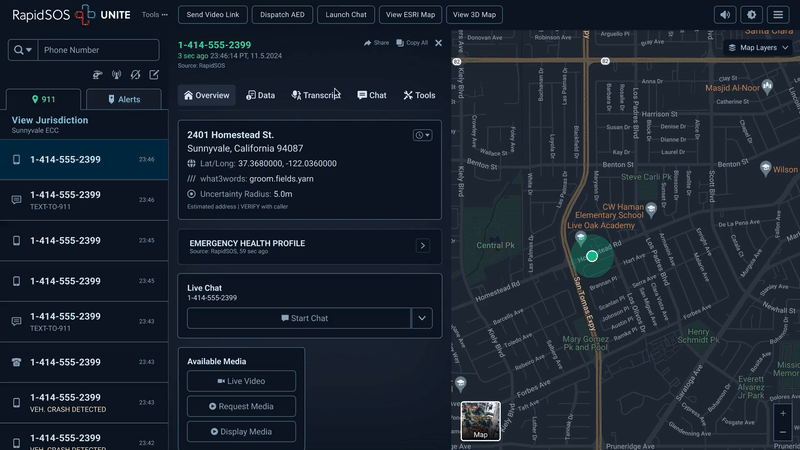The width and height of the screenshot is (800, 450).
Task: Click Dispatch AED button
Action: tap(282, 15)
